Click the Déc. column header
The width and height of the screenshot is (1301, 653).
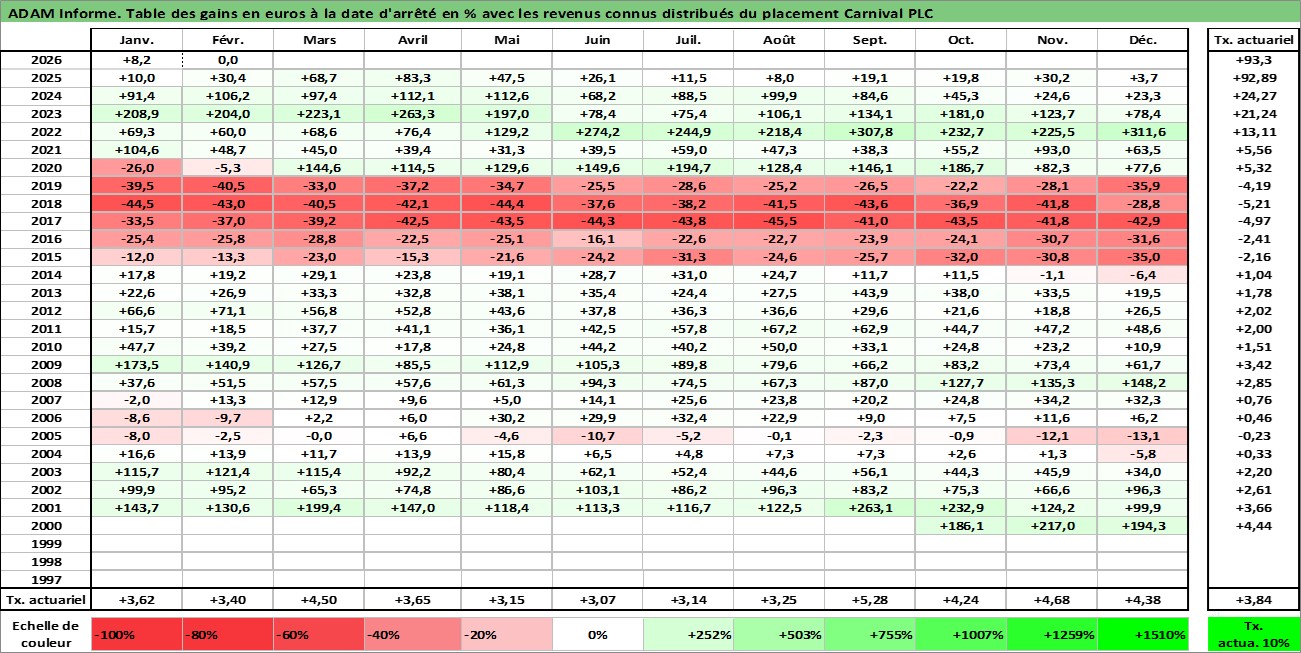click(1143, 40)
